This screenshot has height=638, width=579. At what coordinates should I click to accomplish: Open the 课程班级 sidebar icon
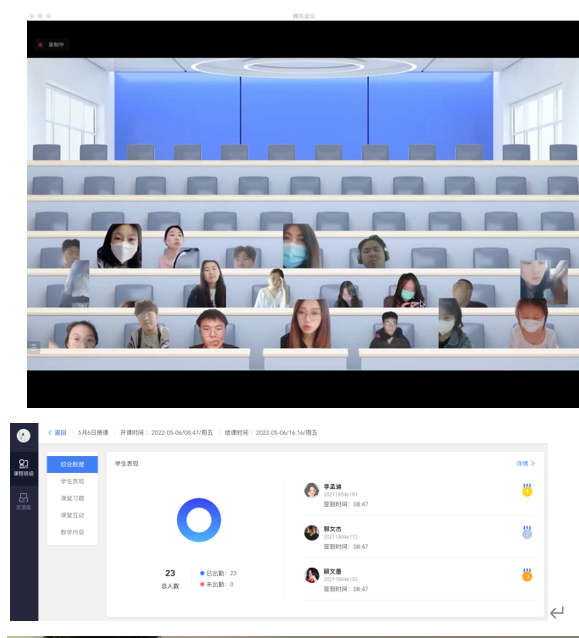pyautogui.click(x=24, y=467)
